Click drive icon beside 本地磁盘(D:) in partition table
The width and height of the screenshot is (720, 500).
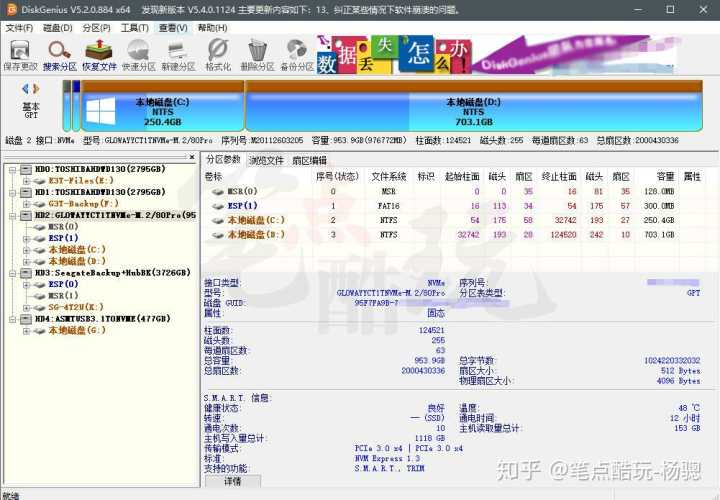click(218, 235)
